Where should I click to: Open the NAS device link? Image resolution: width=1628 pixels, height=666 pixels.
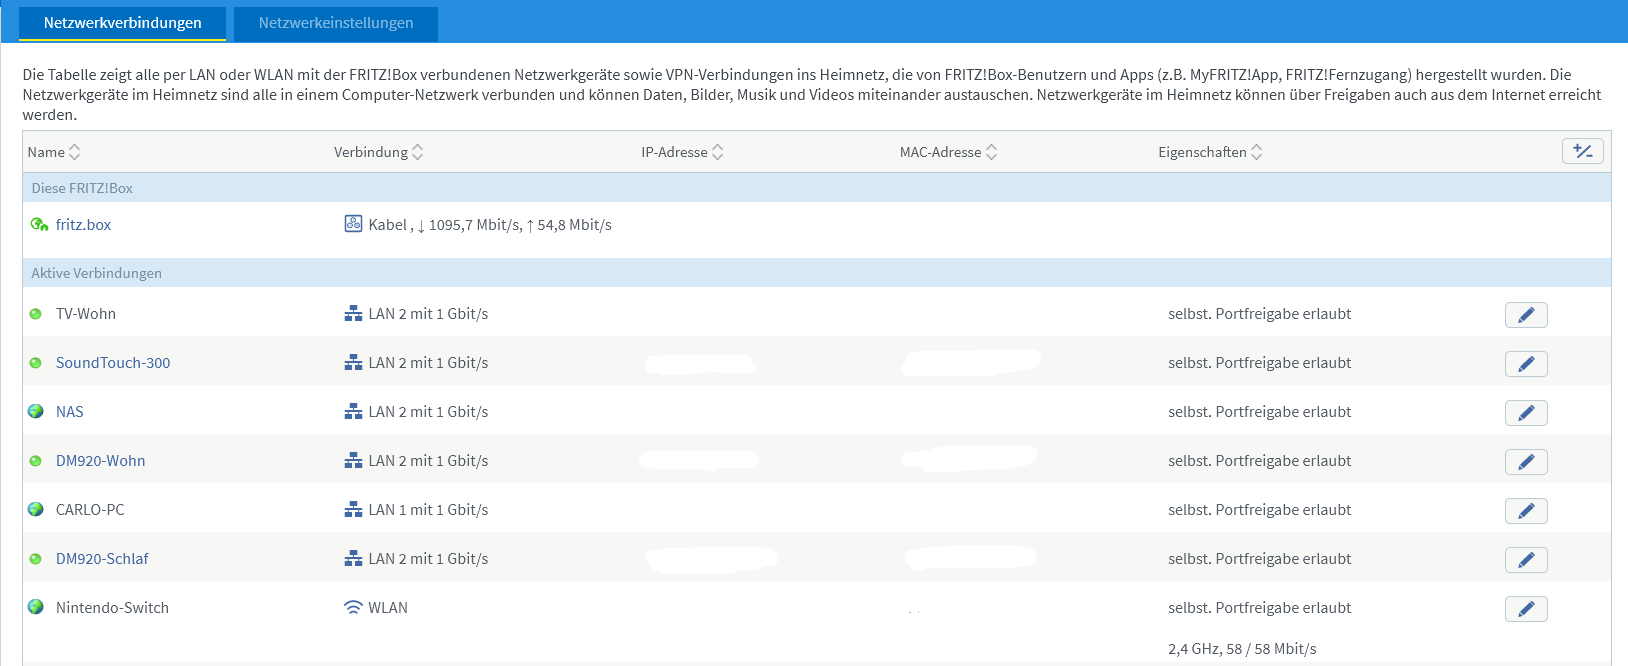pyautogui.click(x=70, y=412)
